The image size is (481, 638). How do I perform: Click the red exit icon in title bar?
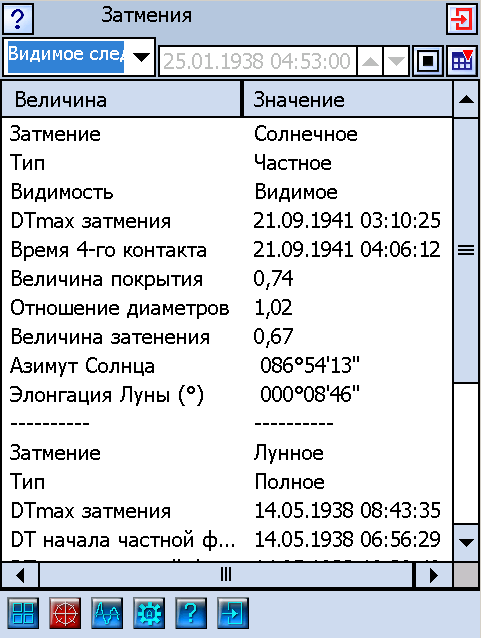[x=462, y=18]
